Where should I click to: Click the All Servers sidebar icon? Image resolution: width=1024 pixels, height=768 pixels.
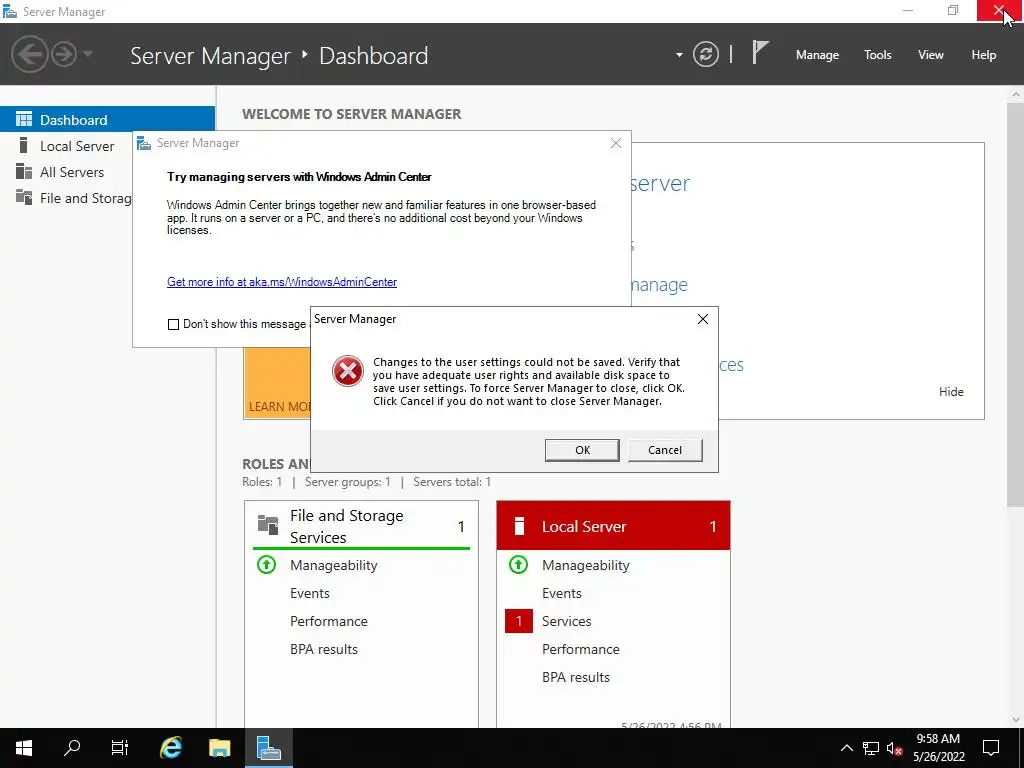(x=24, y=171)
